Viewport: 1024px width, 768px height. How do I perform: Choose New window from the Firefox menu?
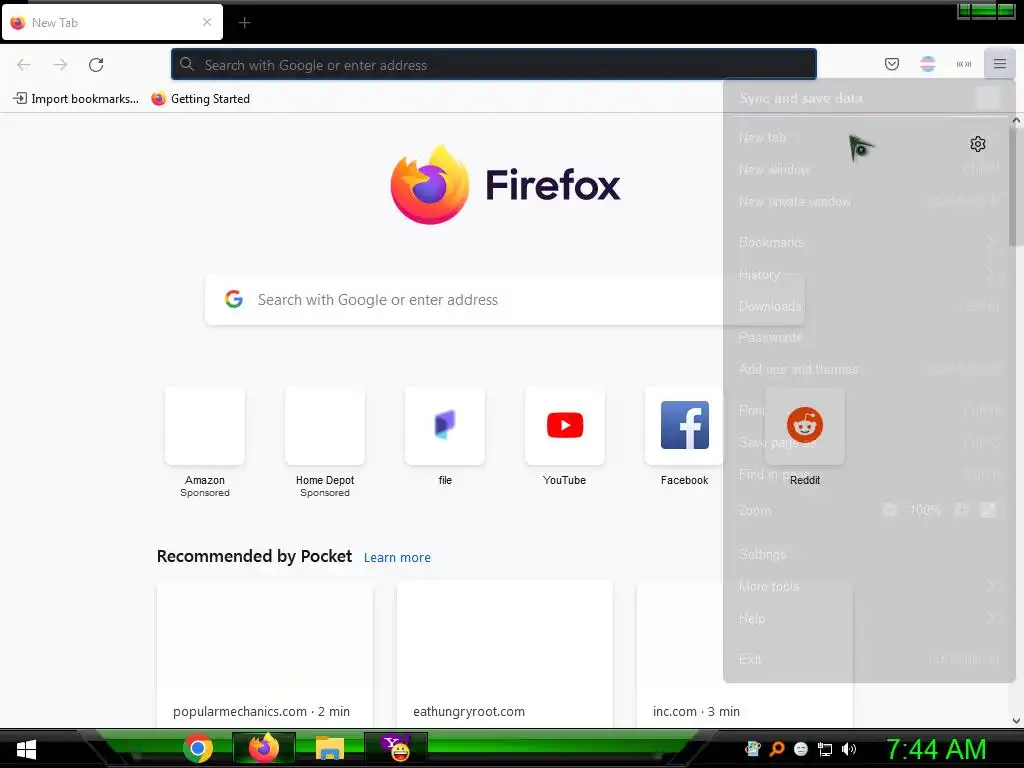tap(869, 169)
